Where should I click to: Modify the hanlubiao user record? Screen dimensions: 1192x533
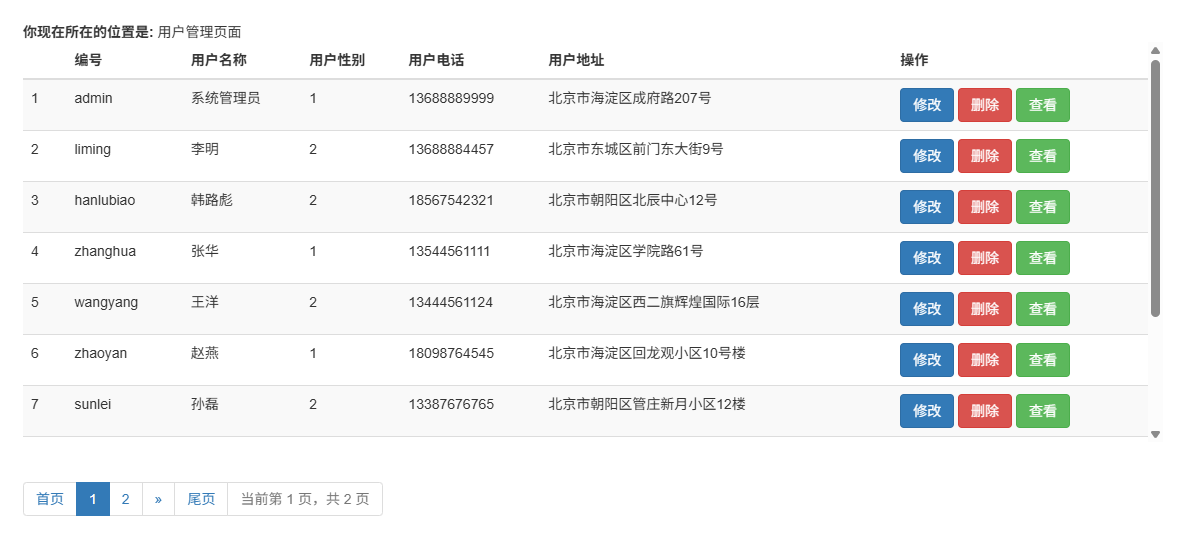click(927, 207)
